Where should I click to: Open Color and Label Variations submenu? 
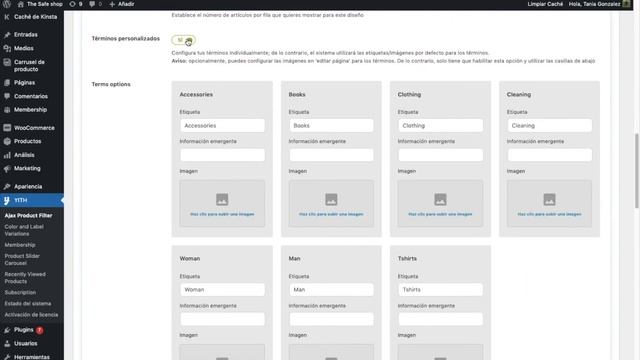(24, 230)
